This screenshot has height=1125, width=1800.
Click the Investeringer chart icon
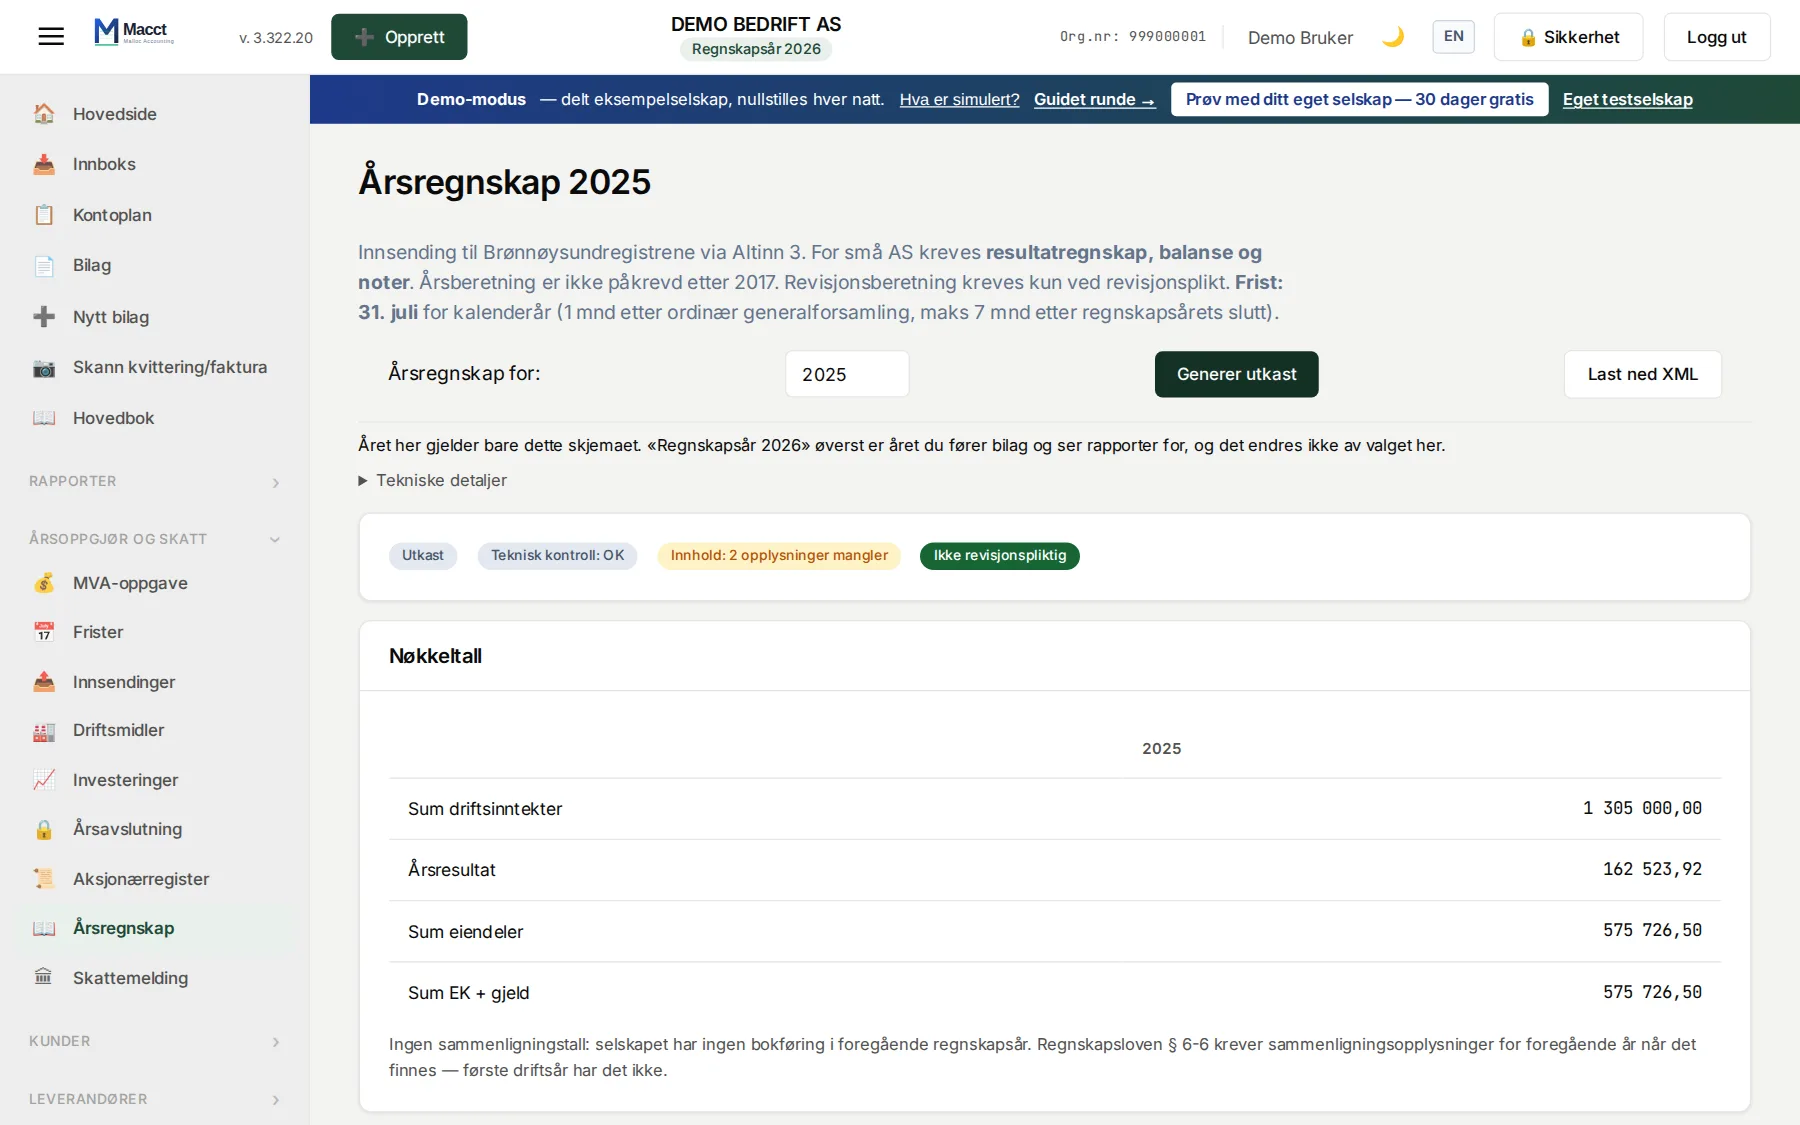pyautogui.click(x=44, y=780)
